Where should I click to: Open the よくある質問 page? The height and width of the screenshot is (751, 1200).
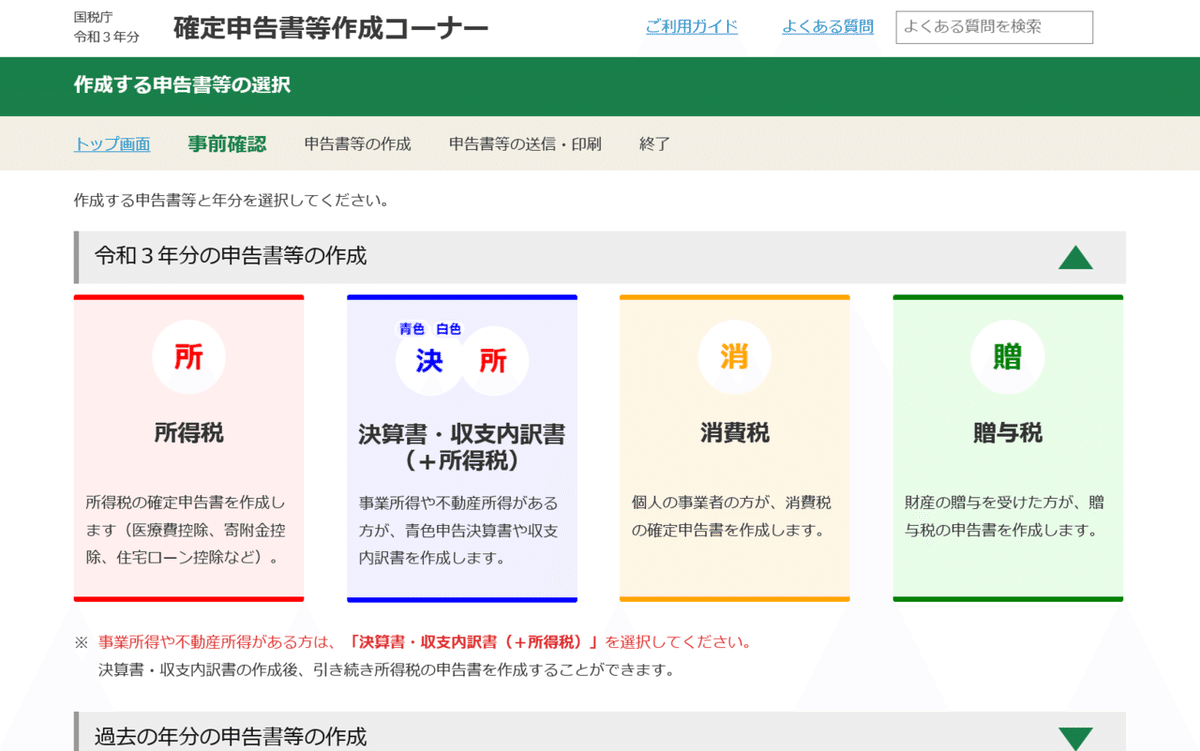click(827, 26)
